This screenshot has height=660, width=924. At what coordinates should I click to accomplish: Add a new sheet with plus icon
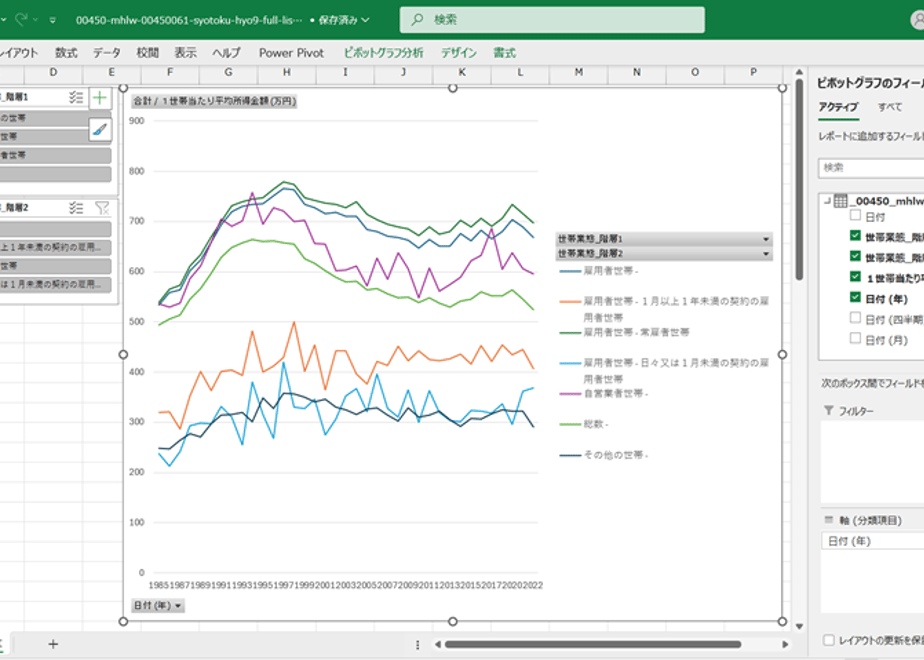[x=53, y=644]
